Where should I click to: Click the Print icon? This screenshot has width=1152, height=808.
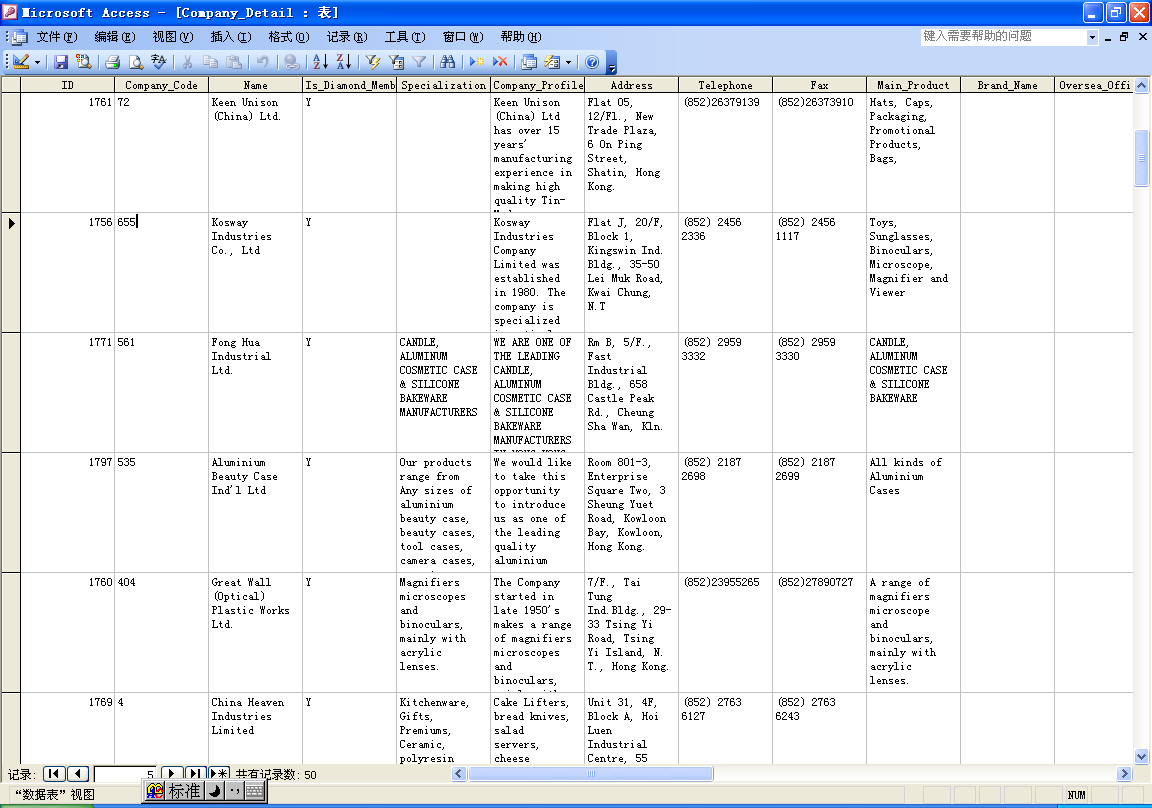tap(113, 62)
